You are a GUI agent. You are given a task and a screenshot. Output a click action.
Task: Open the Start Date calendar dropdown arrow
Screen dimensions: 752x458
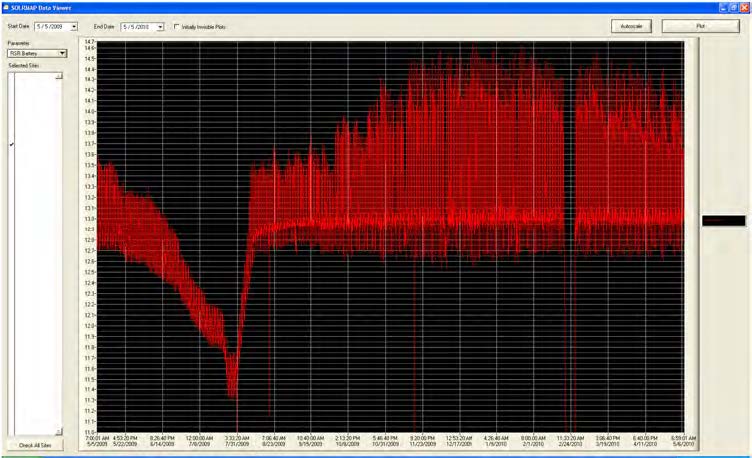(73, 26)
